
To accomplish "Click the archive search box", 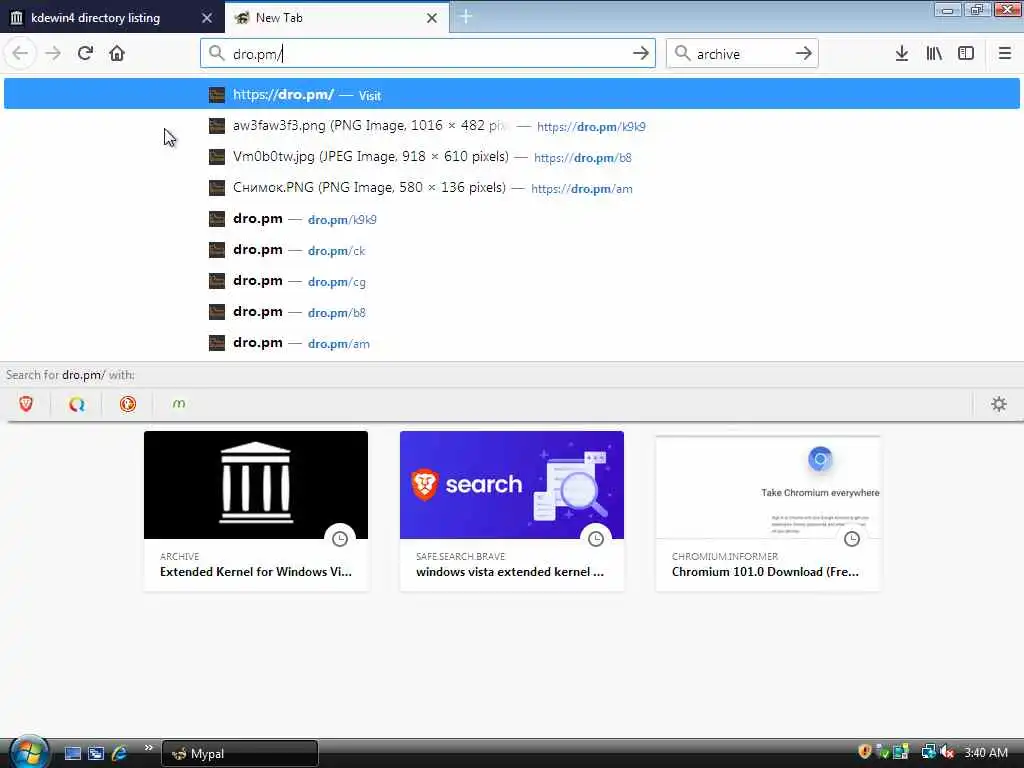I will [x=742, y=53].
